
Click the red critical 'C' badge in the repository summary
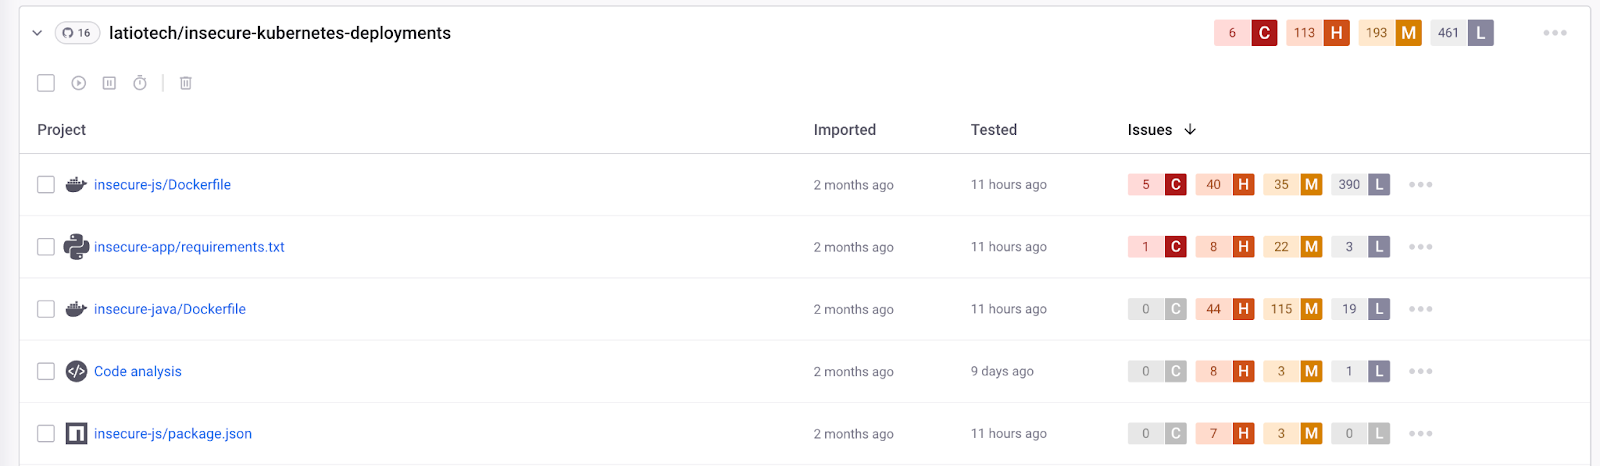pyautogui.click(x=1264, y=33)
